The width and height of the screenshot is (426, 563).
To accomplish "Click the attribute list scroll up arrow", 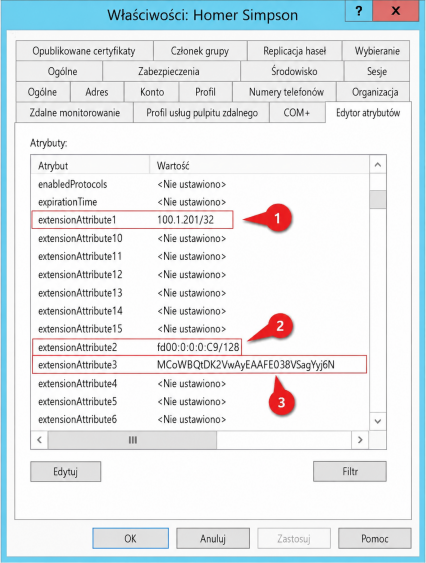I will tap(378, 165).
